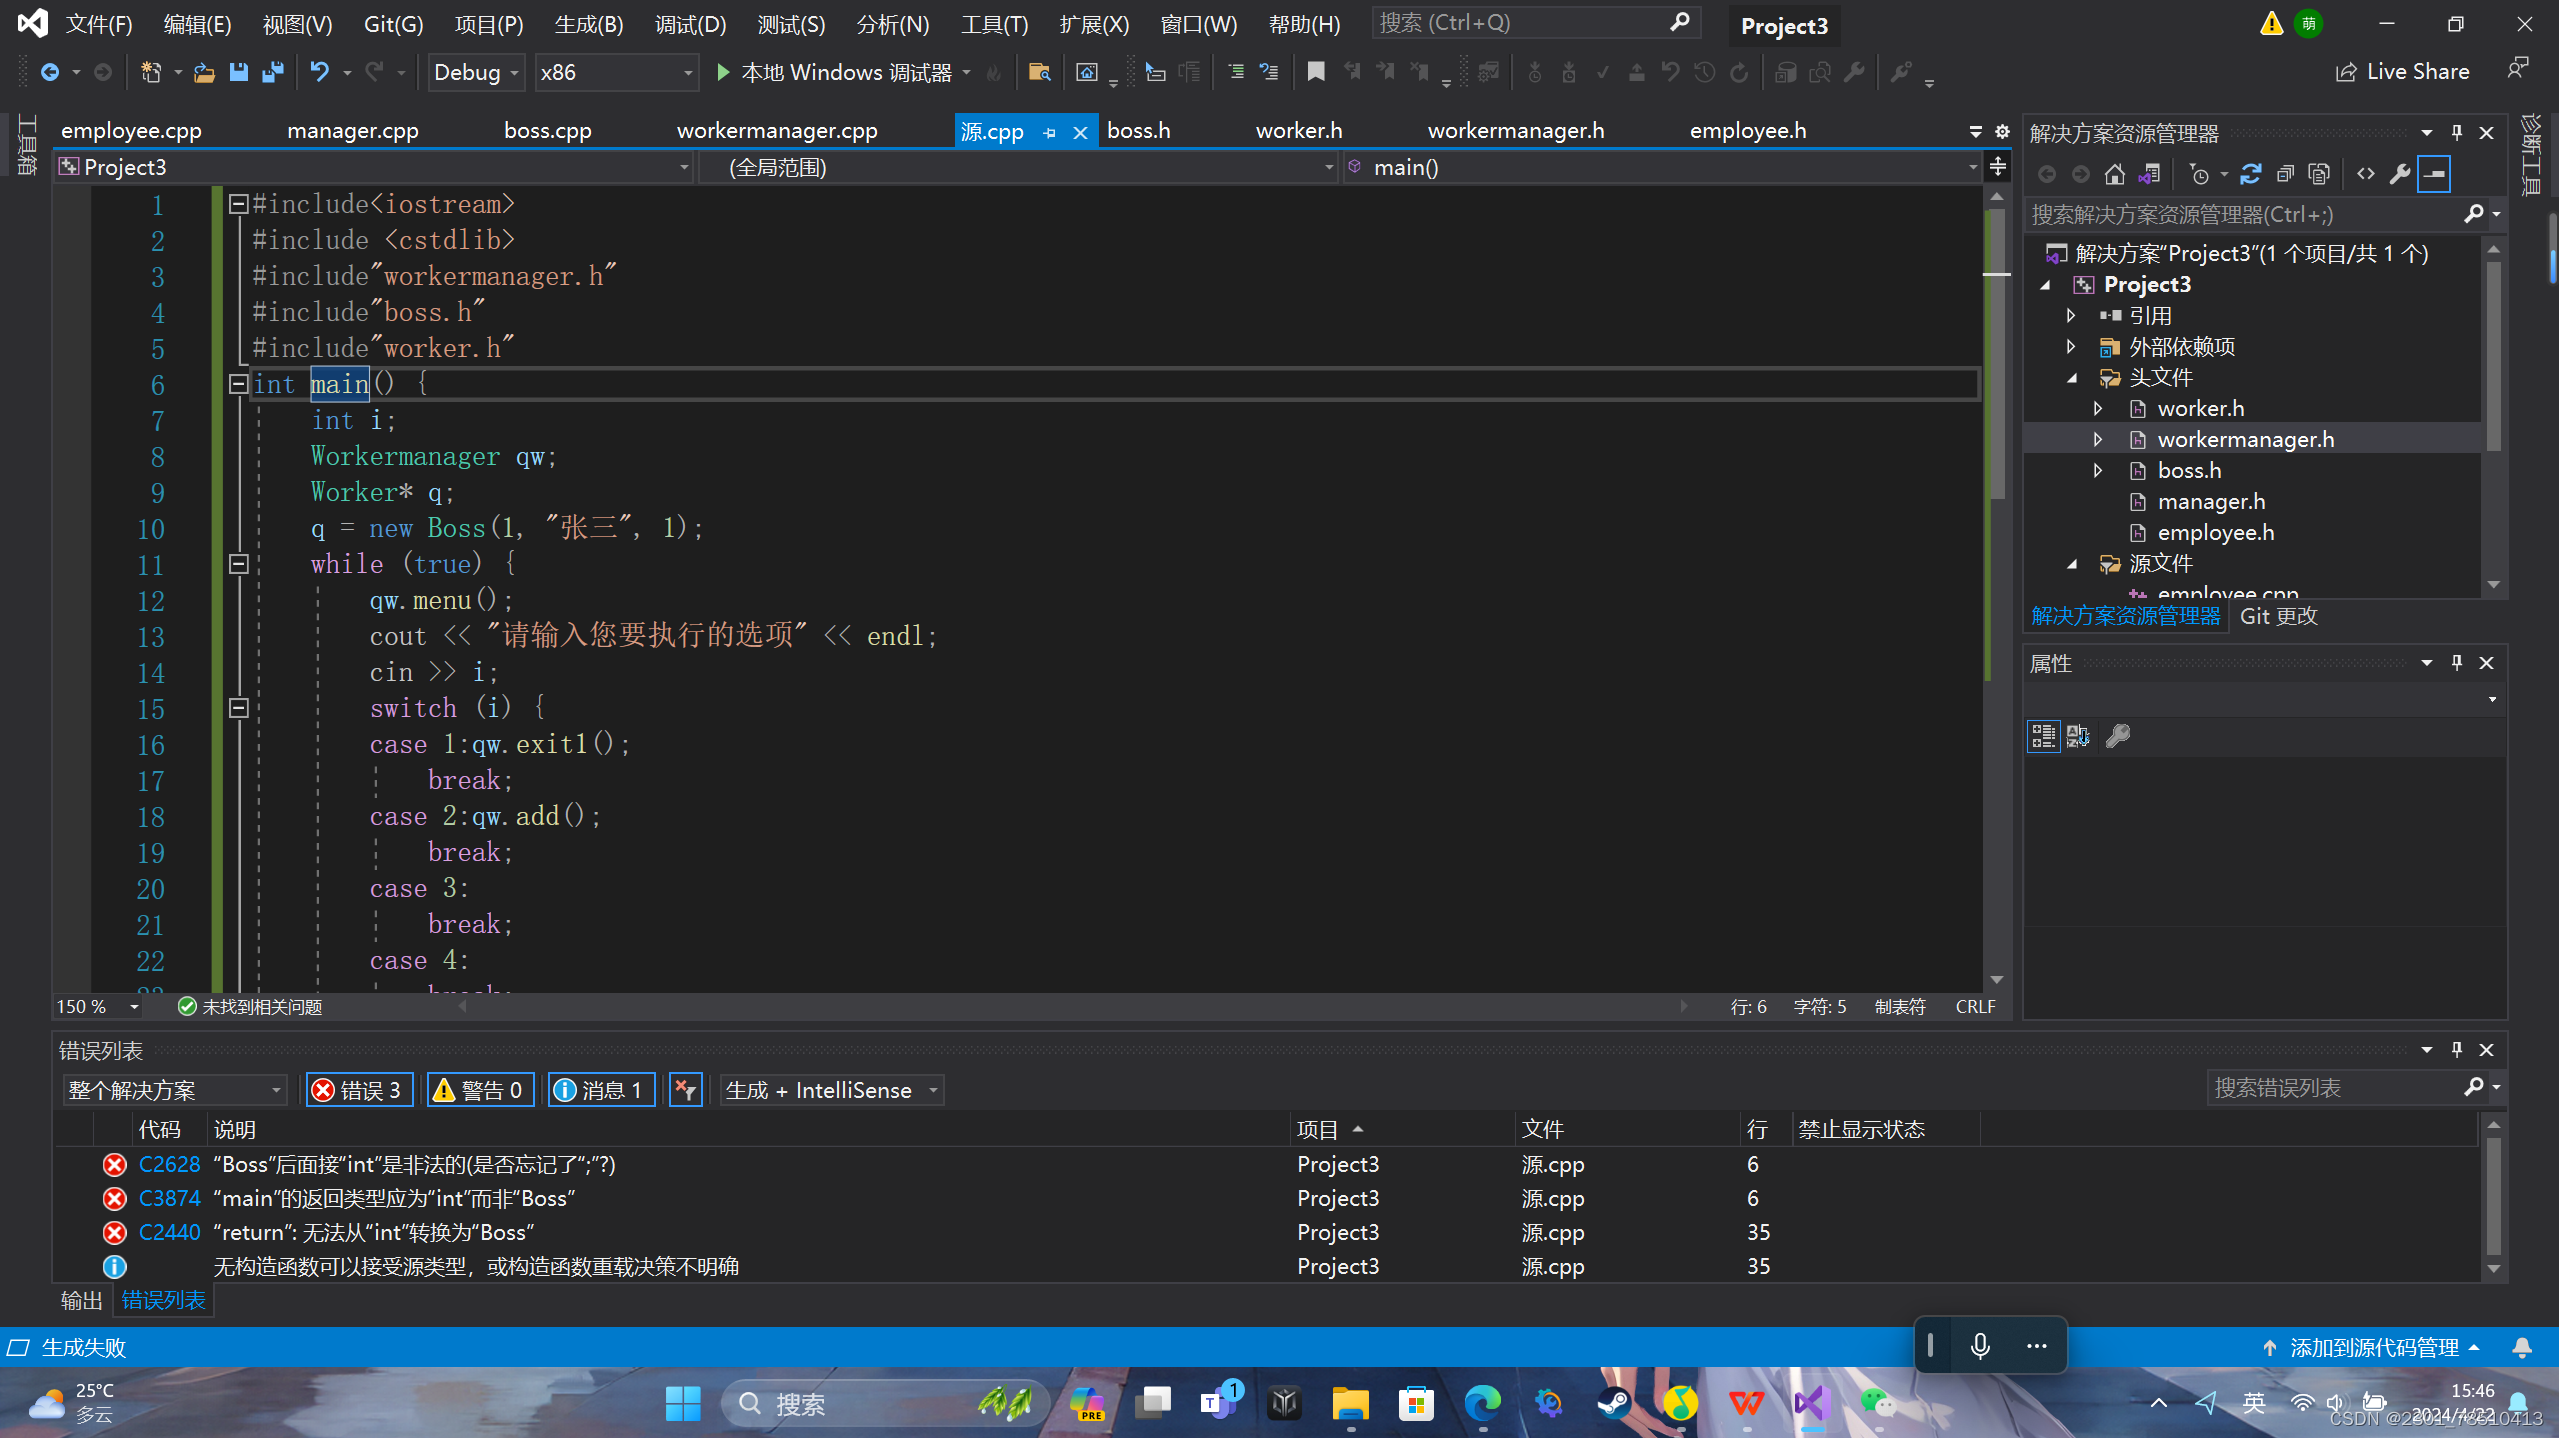Open Find in Files toolbar icon

(x=1039, y=72)
